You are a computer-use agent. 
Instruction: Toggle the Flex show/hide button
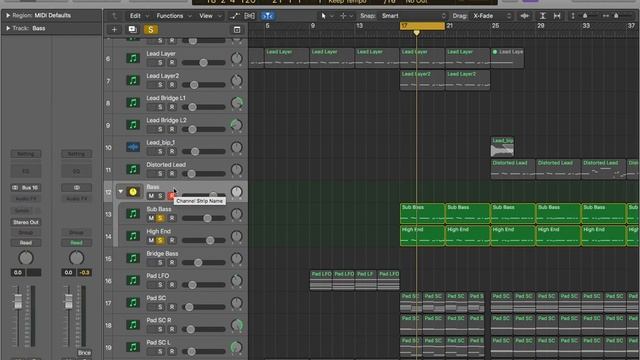249,16
